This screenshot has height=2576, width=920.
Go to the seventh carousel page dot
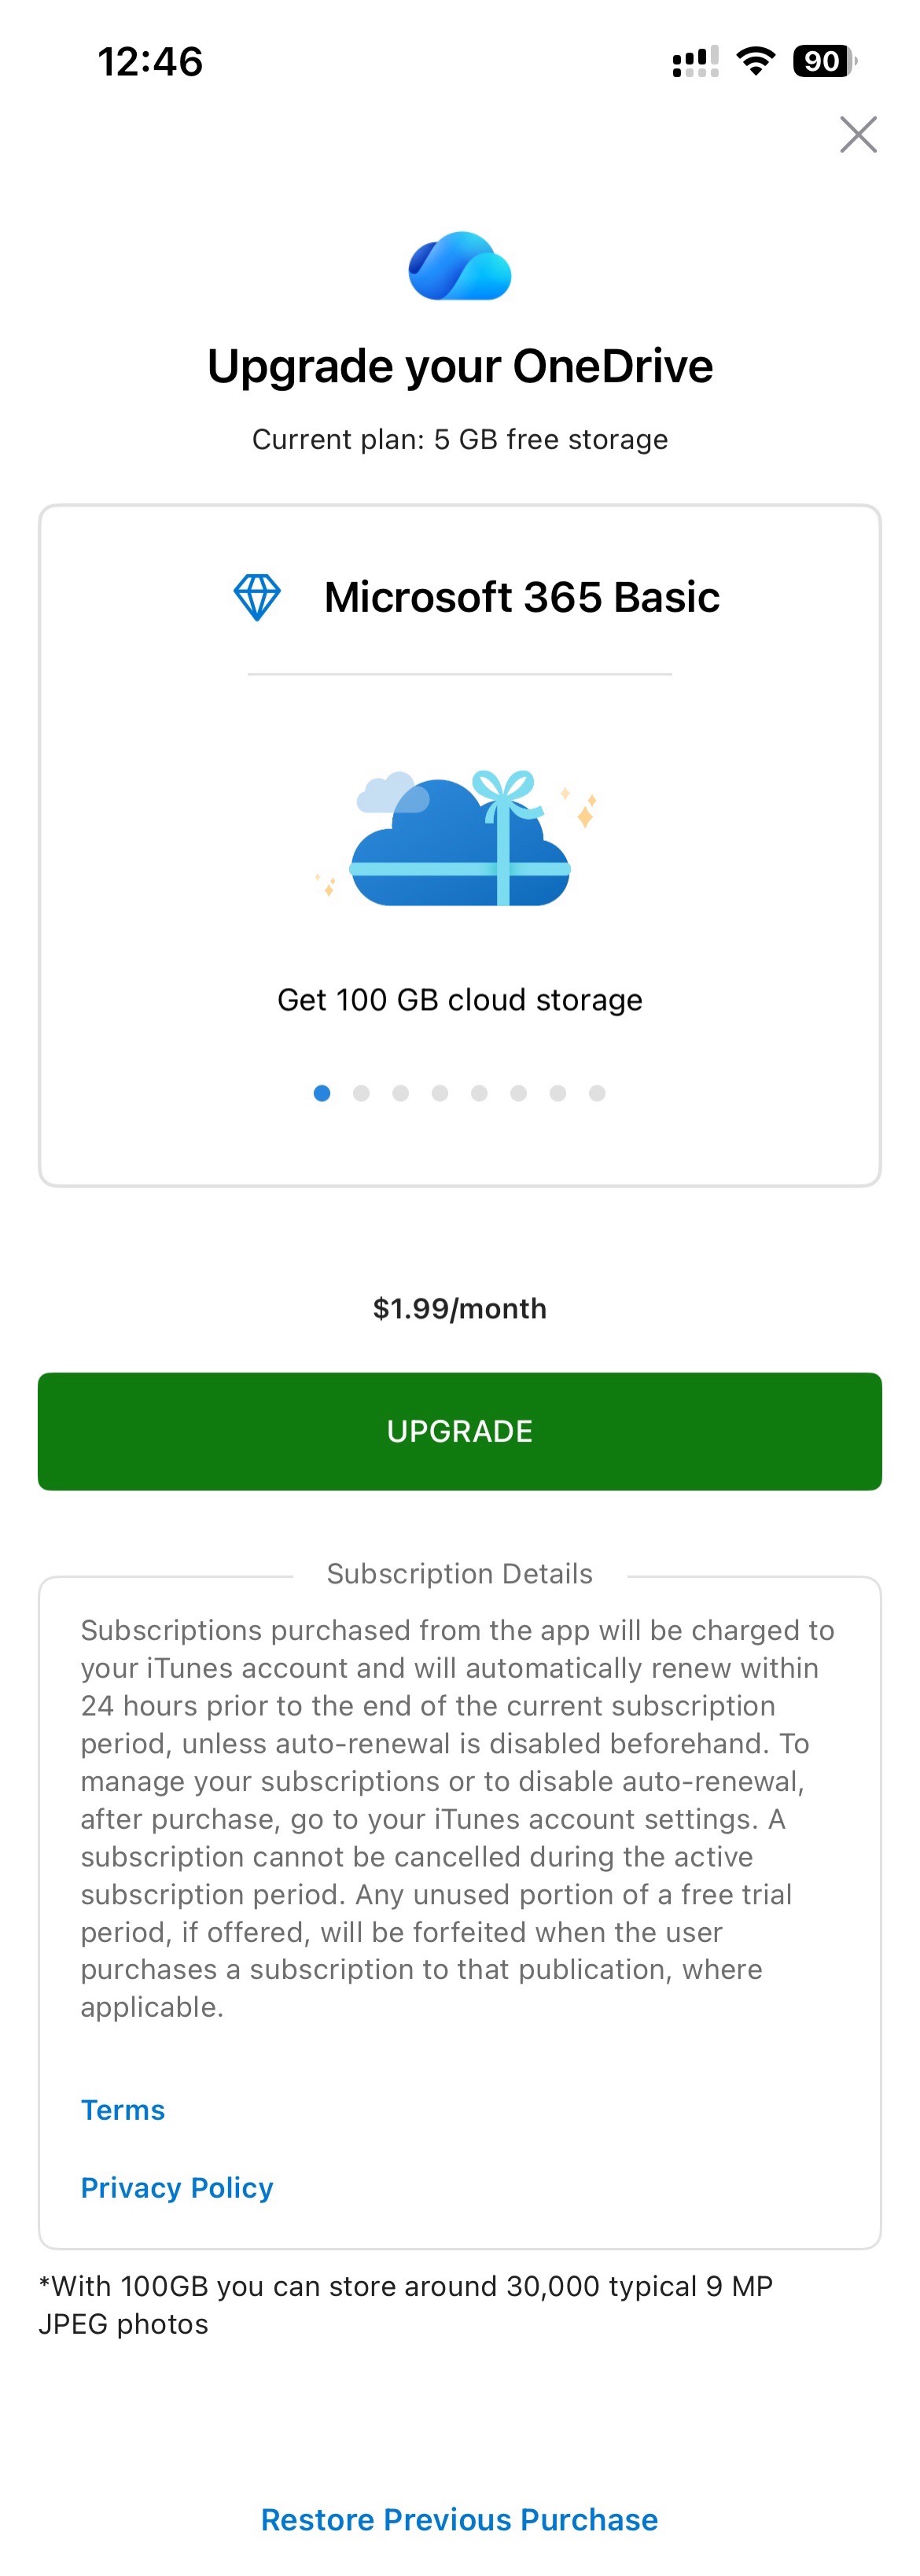(x=558, y=1093)
